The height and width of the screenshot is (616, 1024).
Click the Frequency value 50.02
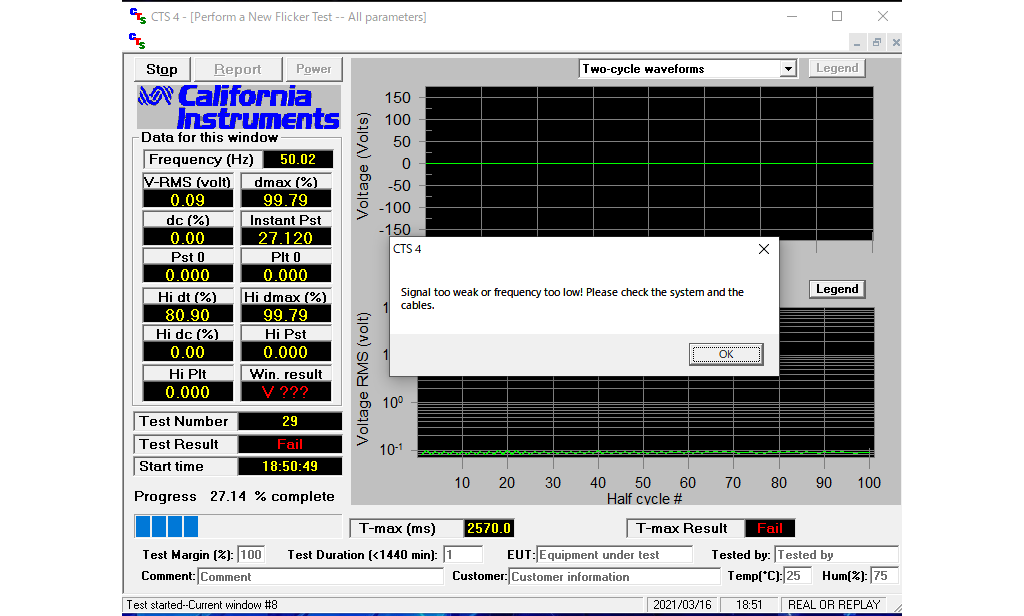click(x=298, y=159)
